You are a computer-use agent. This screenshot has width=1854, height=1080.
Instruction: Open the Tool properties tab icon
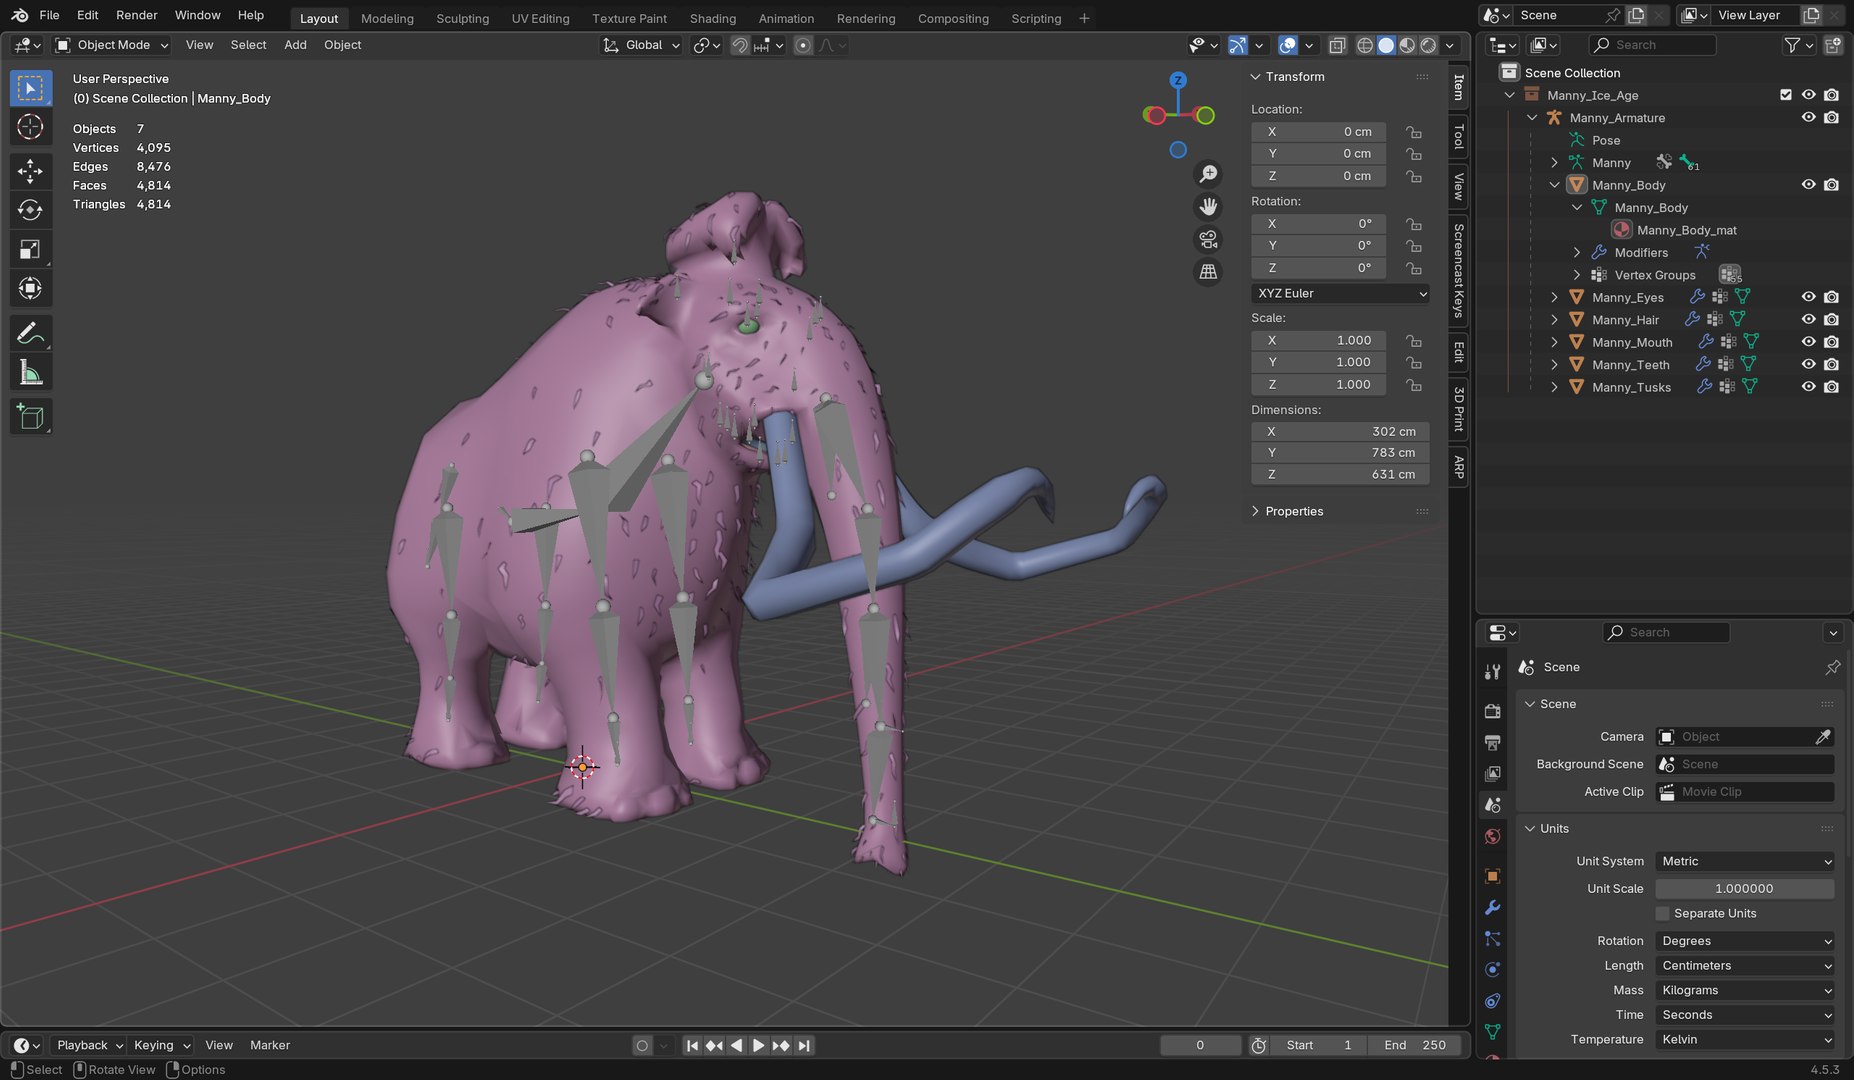coord(1492,671)
